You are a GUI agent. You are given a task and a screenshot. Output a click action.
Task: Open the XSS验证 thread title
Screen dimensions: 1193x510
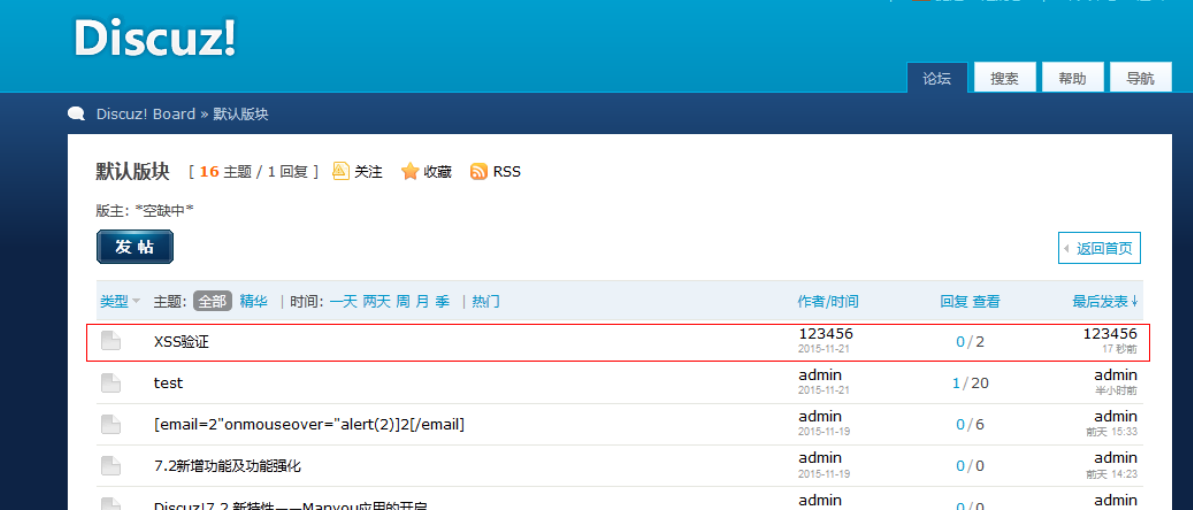[x=181, y=341]
